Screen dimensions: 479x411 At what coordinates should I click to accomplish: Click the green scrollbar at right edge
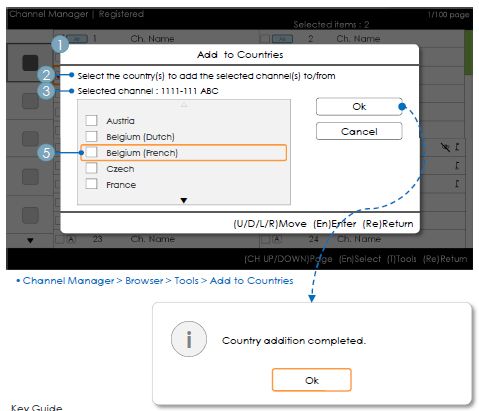pos(468,53)
